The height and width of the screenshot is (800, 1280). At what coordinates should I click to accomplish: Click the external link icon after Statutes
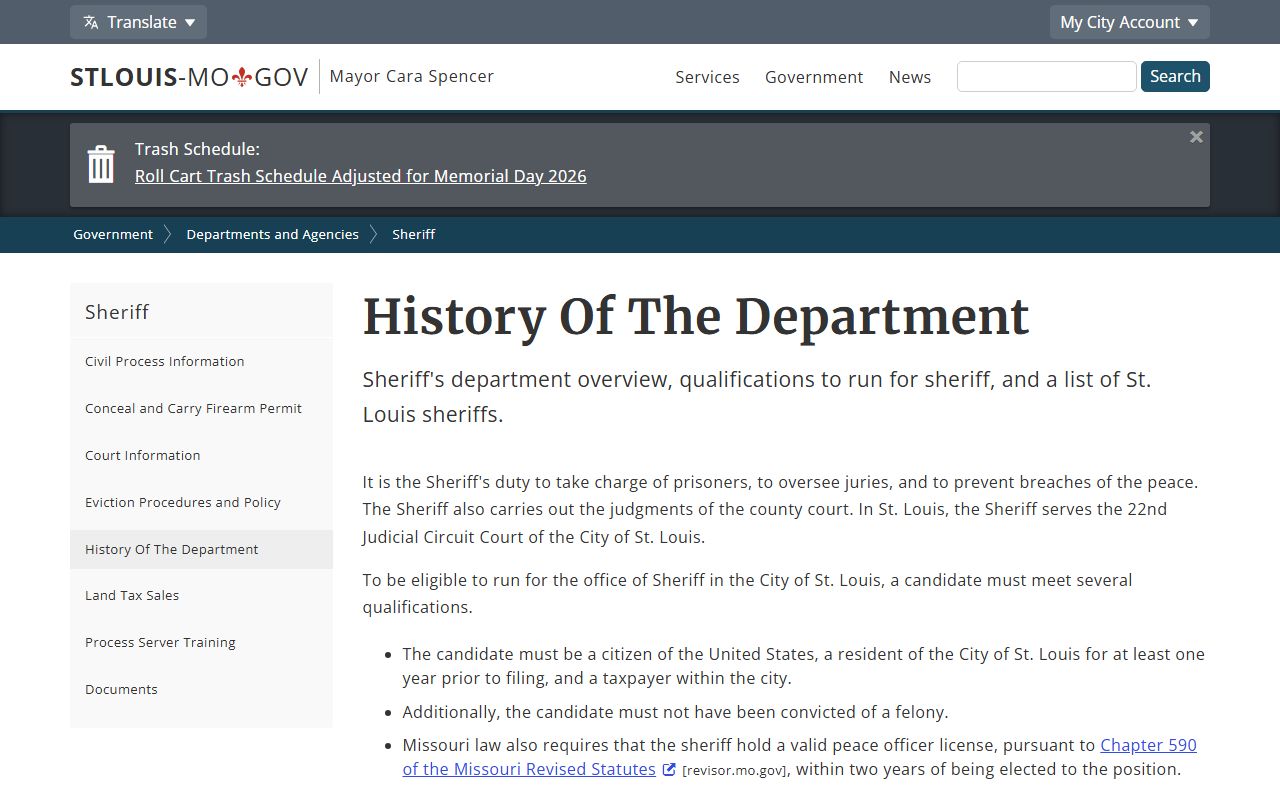[669, 769]
